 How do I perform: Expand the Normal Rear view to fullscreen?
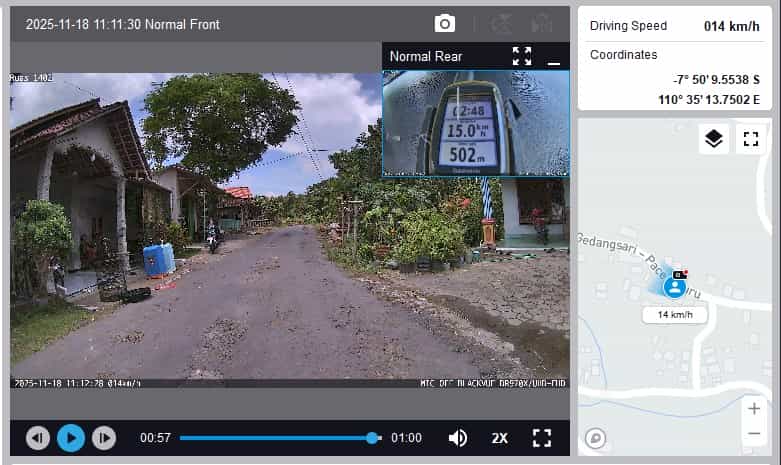(522, 56)
